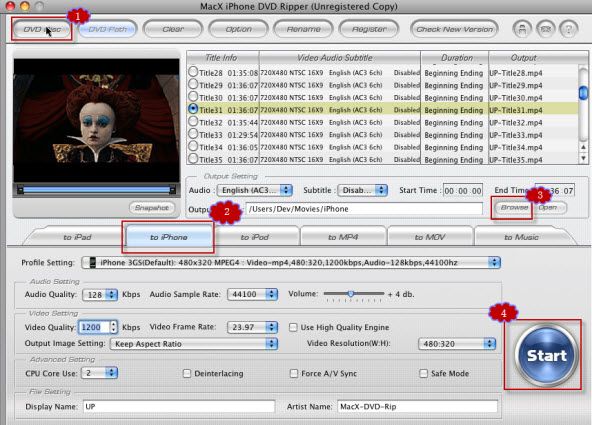Screen dimensions: 592x425
Task: Select the Title28 radio button
Action: pyautogui.click(x=193, y=71)
